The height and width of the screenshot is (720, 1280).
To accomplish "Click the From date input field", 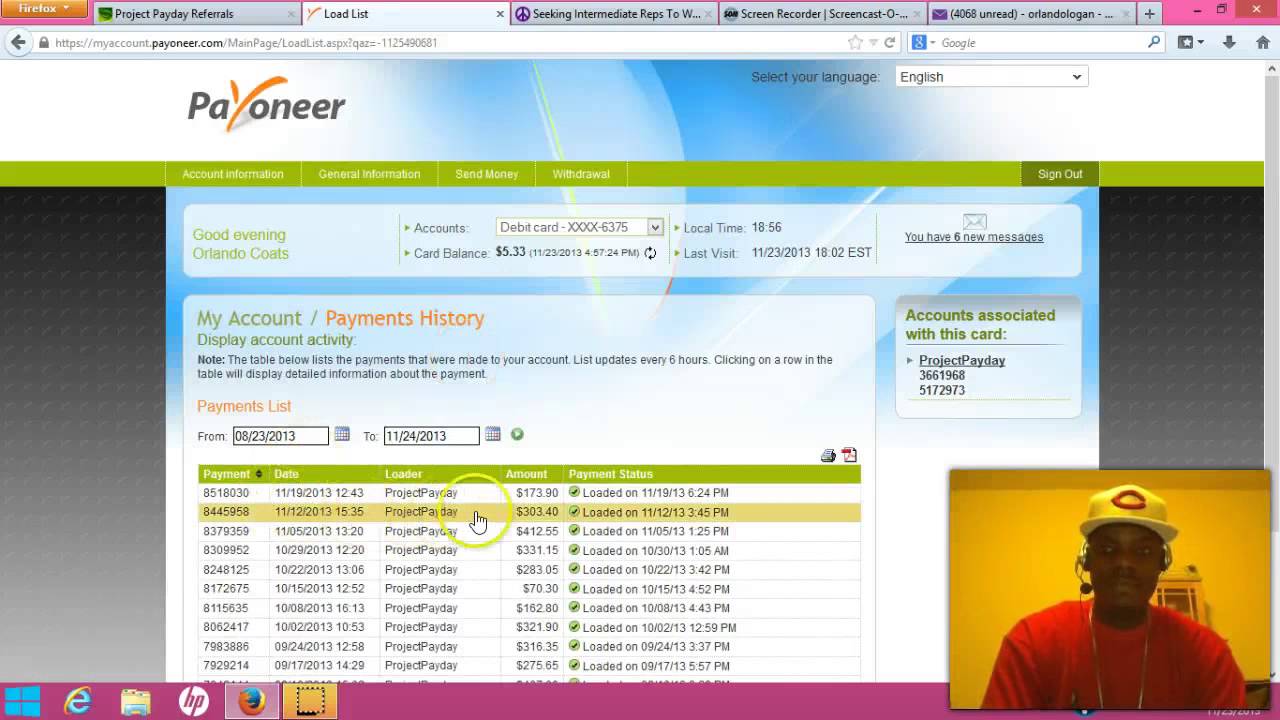I will point(281,436).
